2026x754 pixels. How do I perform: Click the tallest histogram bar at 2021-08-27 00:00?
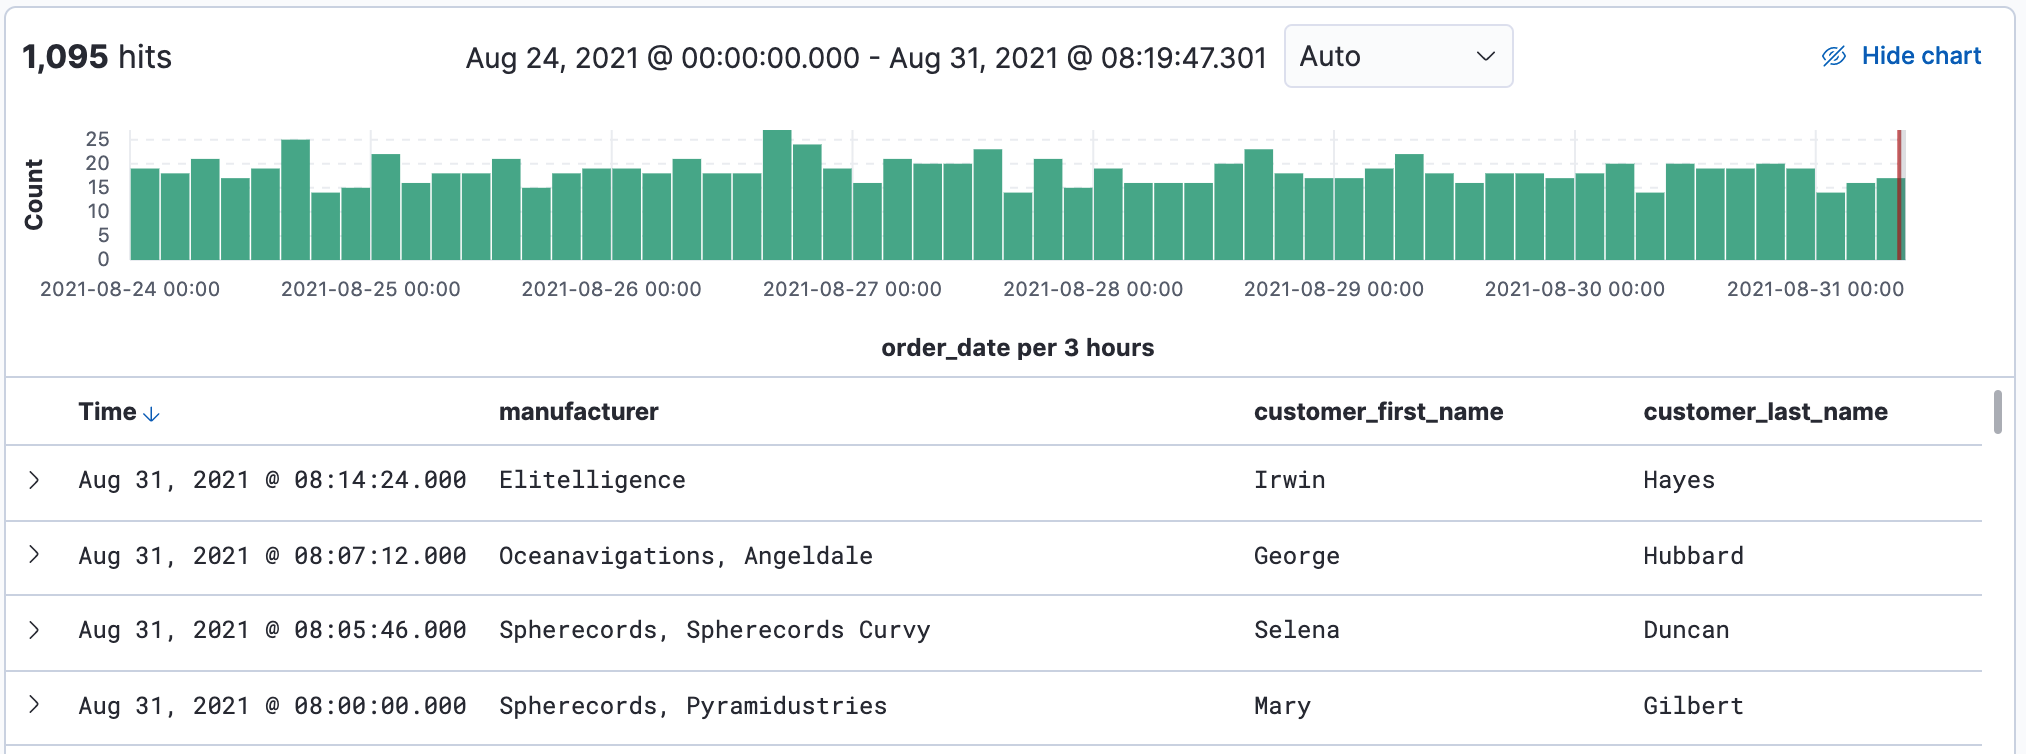(x=777, y=196)
